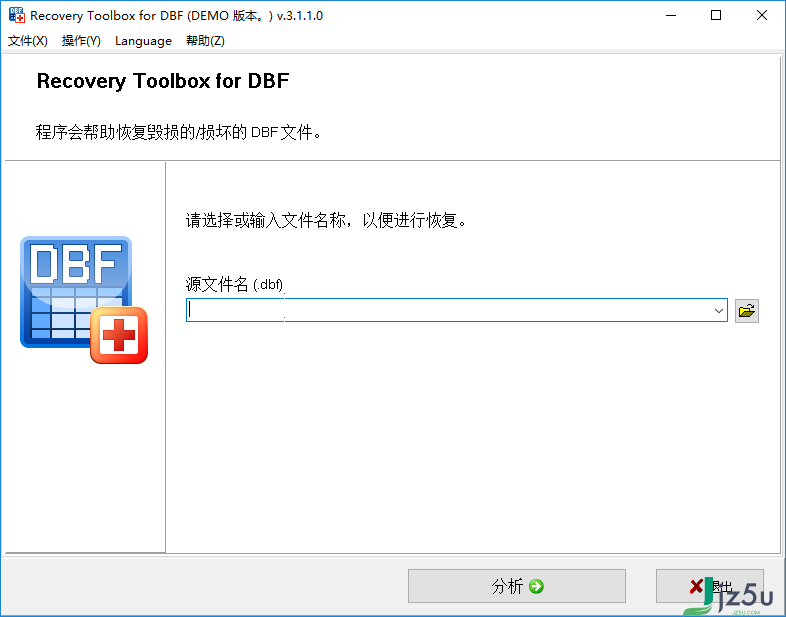The width and height of the screenshot is (786, 617).
Task: Open the folder browse icon for source file
Action: click(x=746, y=311)
